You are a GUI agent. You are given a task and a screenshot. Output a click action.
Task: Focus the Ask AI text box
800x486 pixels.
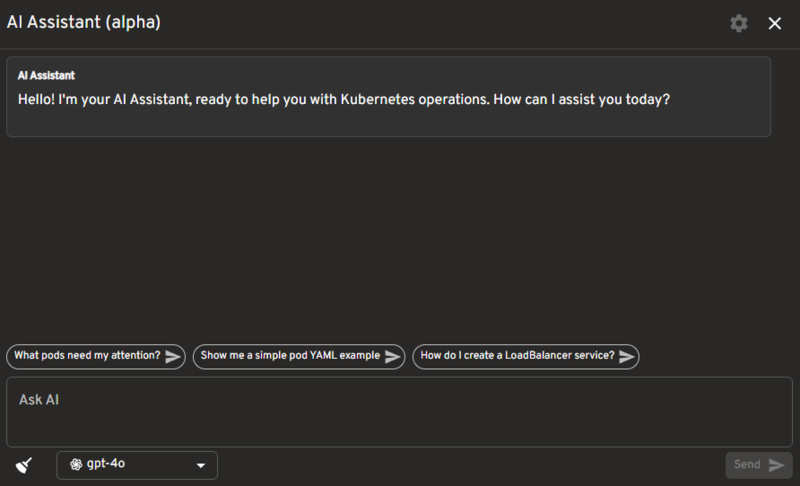click(x=399, y=412)
